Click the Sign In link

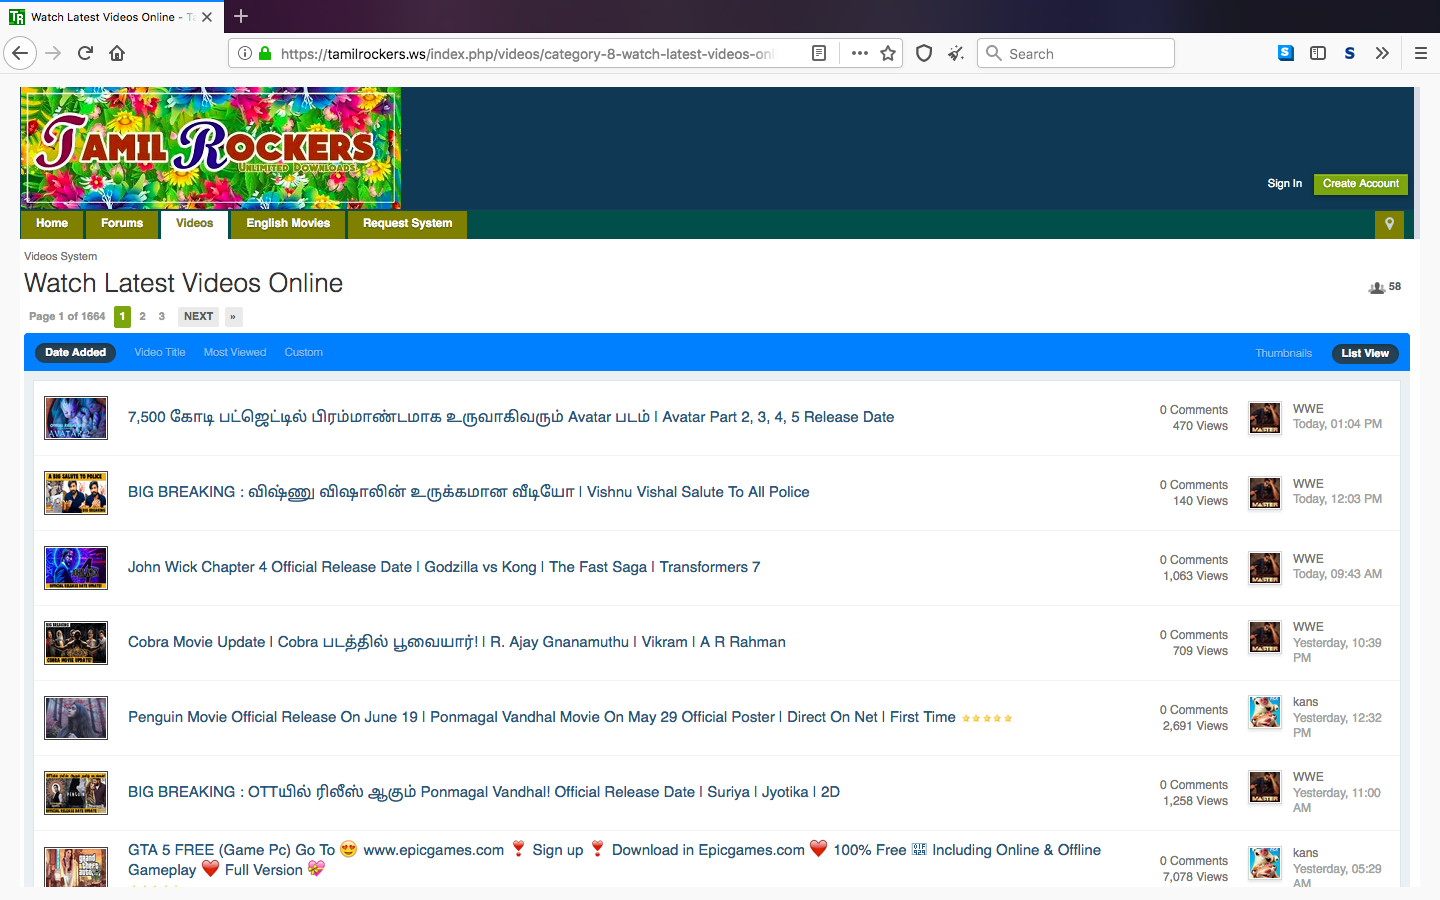click(1284, 184)
